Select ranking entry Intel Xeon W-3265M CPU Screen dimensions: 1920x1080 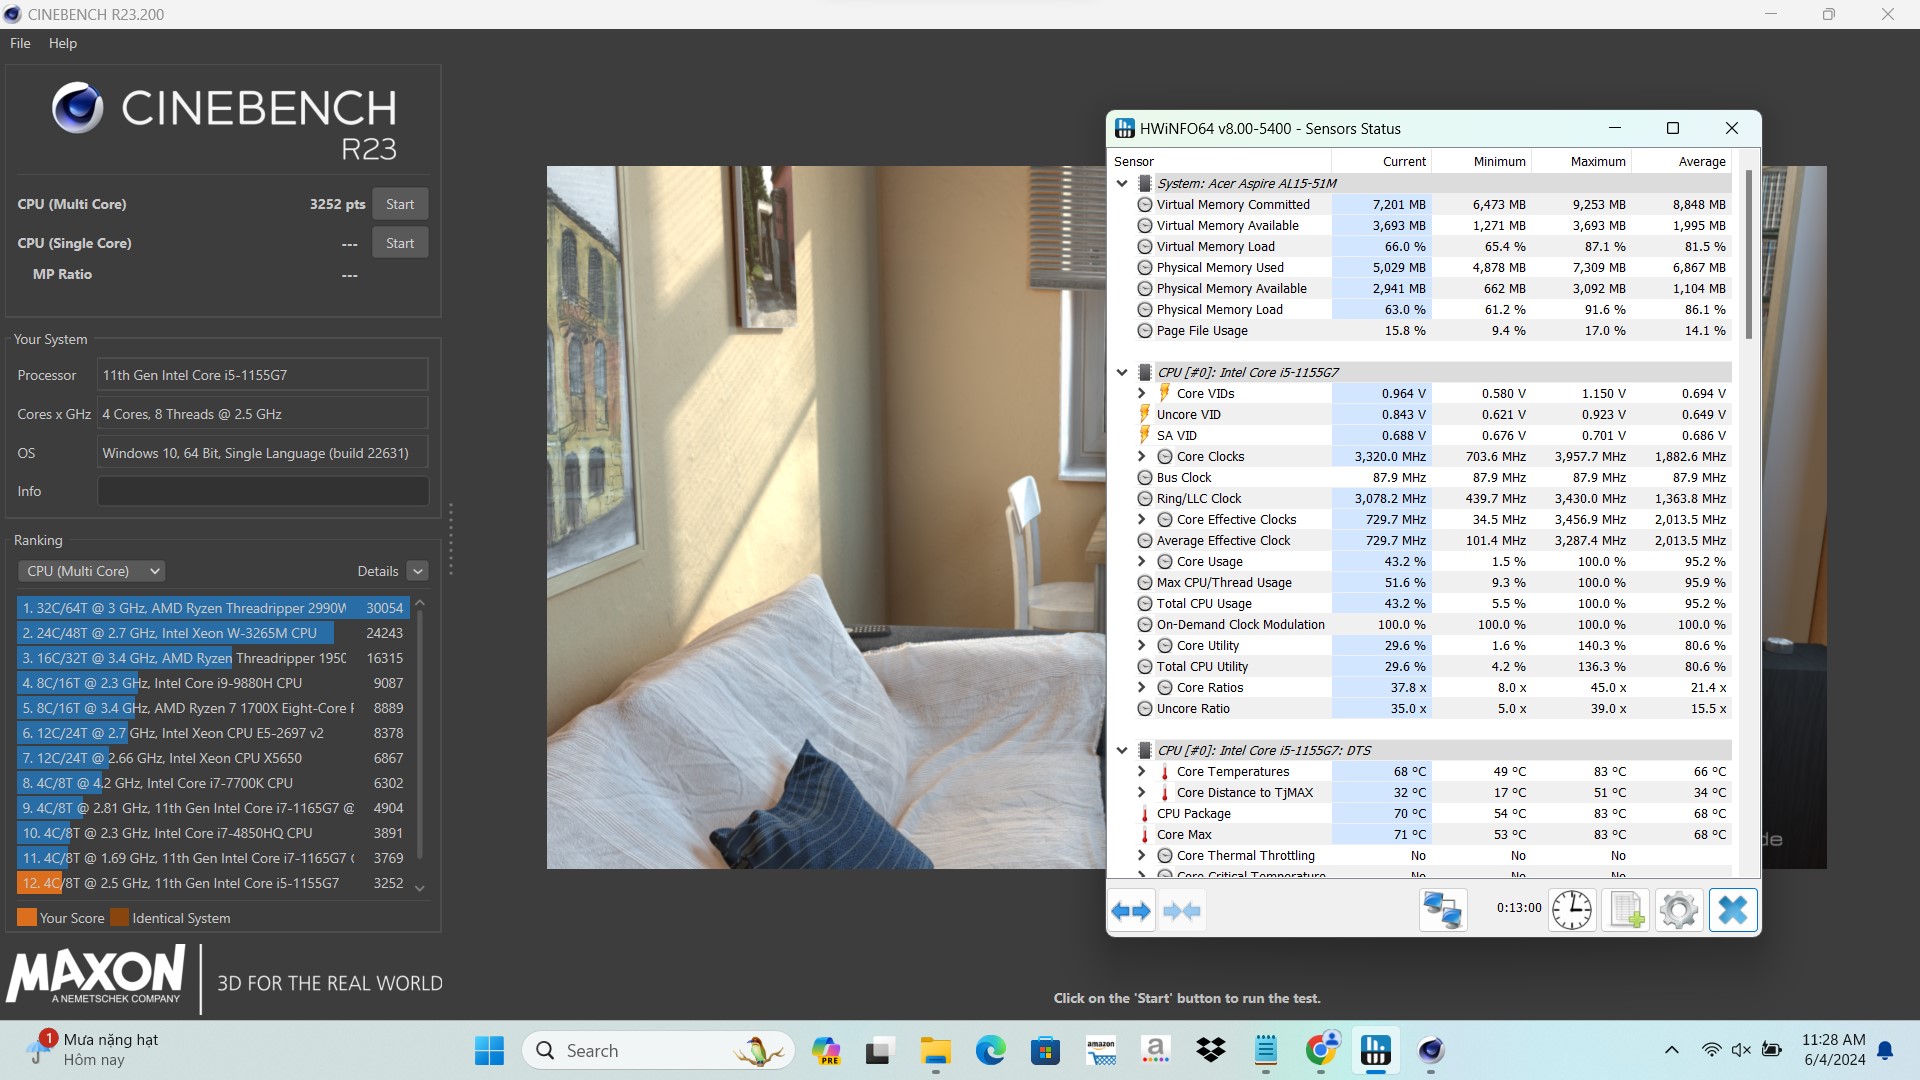pyautogui.click(x=213, y=633)
